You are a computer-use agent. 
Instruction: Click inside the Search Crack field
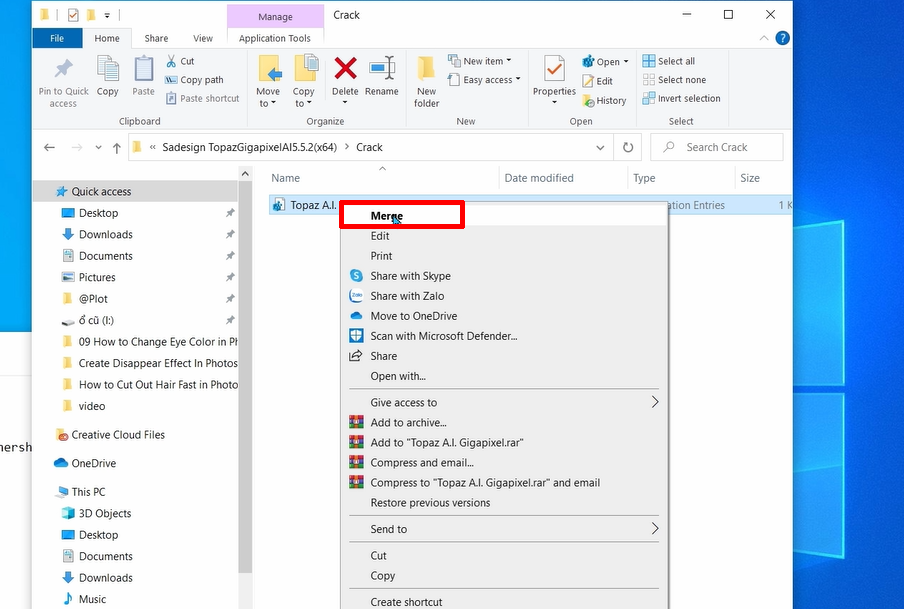(x=717, y=148)
